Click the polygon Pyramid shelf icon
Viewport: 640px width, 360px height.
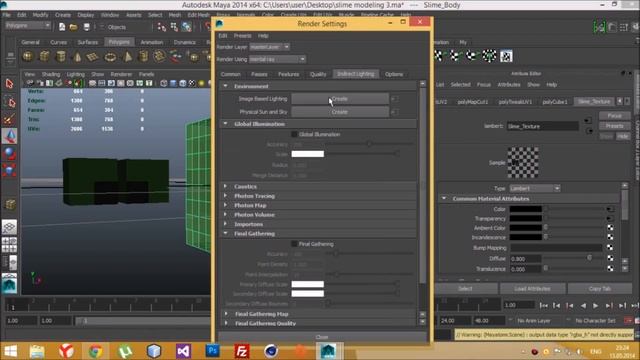tap(127, 56)
